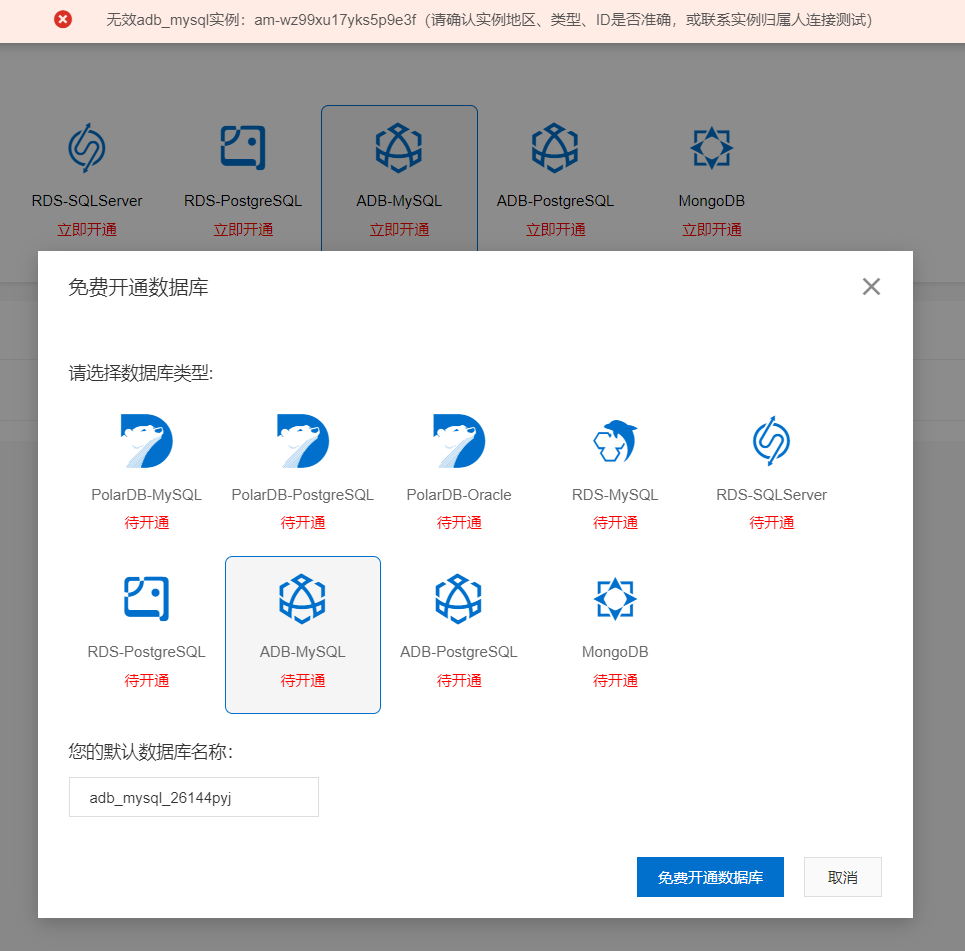Click 待开通 under dialog RDS-SQLServer
This screenshot has width=965, height=951.
772,523
